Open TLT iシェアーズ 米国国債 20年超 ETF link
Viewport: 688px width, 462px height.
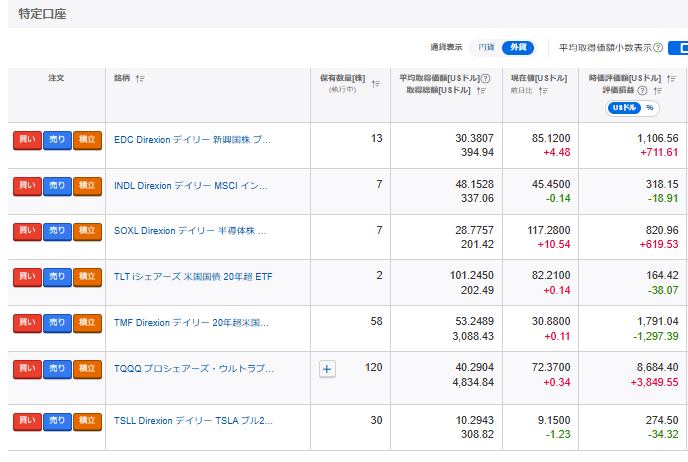pos(193,277)
